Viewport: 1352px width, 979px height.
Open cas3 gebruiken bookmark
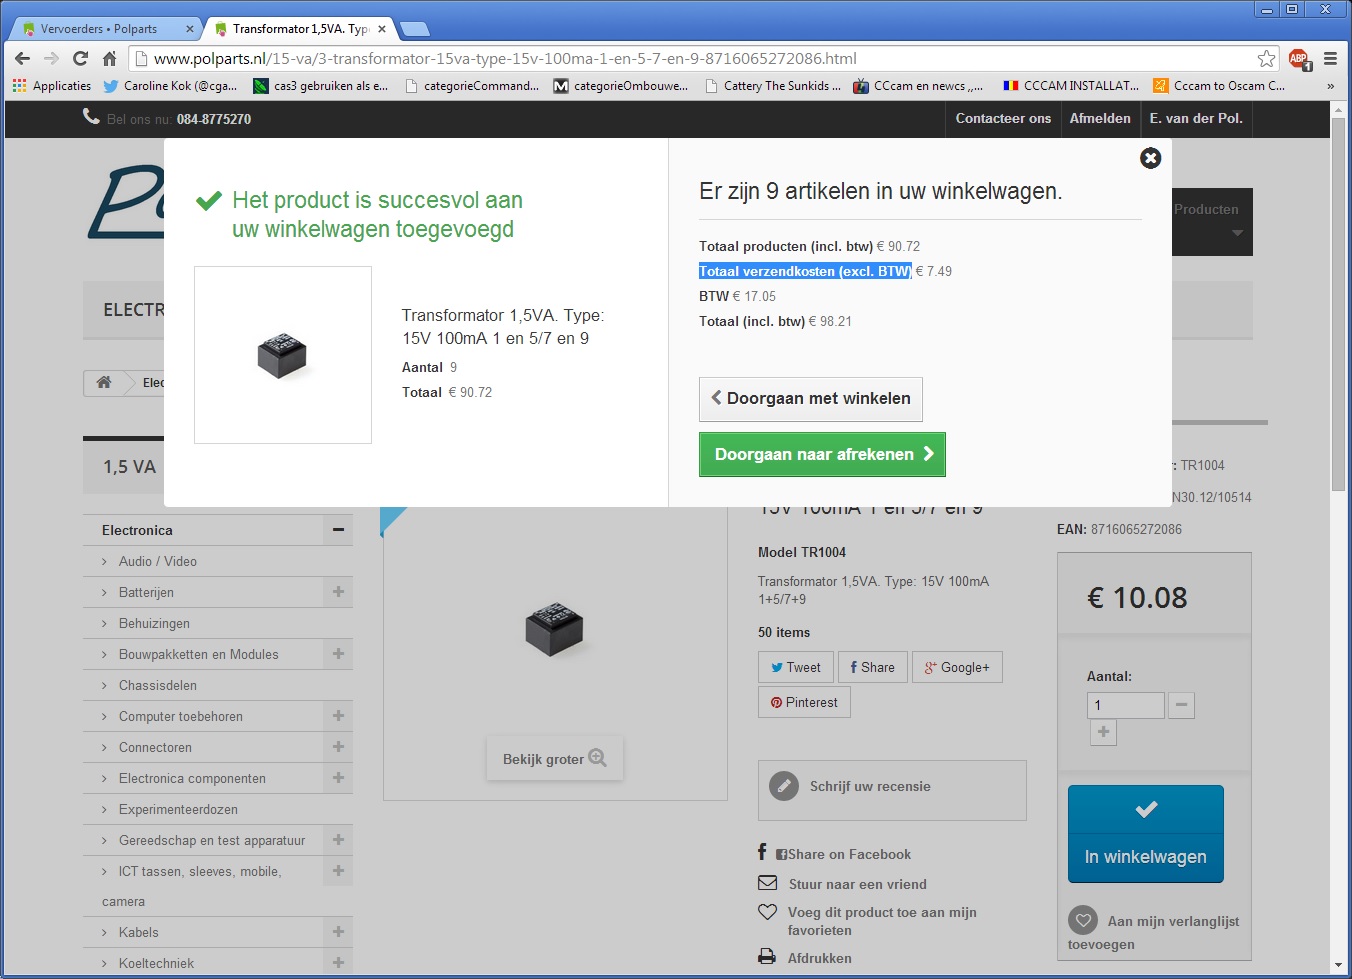point(321,86)
